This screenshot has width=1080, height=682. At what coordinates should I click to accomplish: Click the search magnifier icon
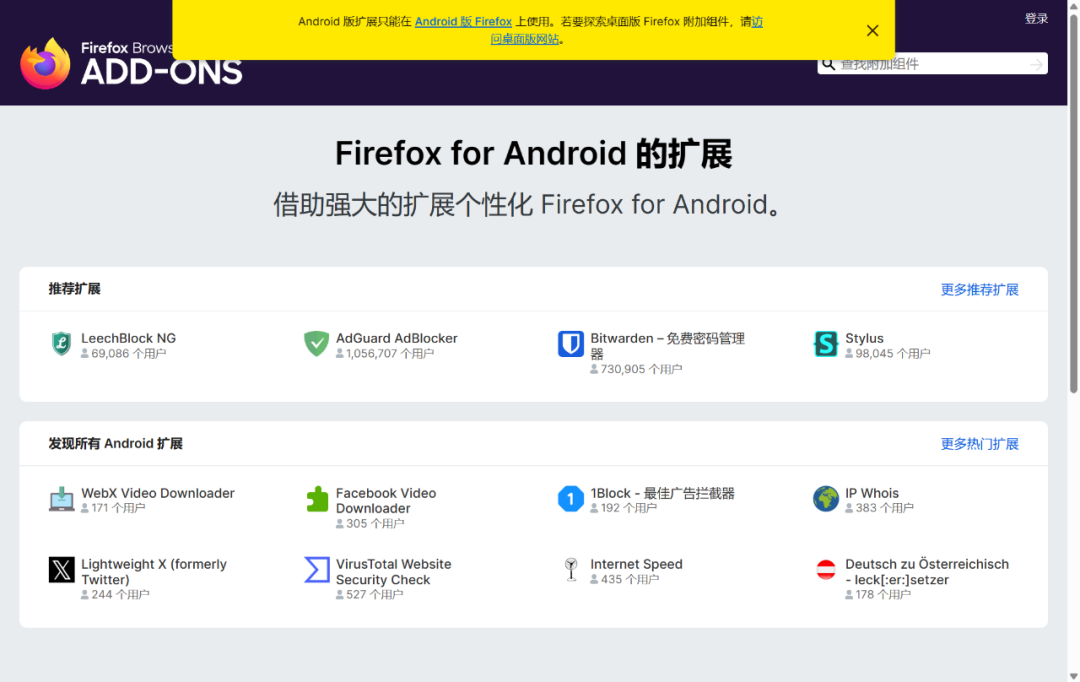pos(829,64)
